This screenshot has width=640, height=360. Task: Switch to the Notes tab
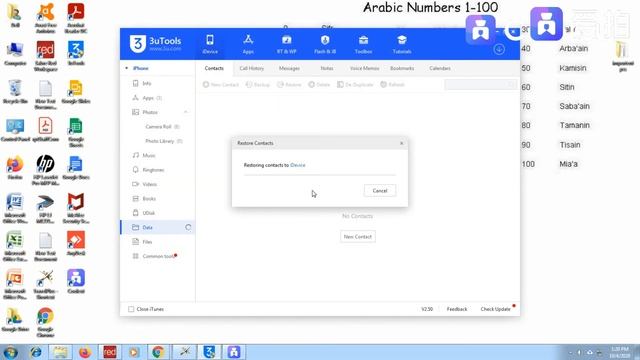coord(327,68)
